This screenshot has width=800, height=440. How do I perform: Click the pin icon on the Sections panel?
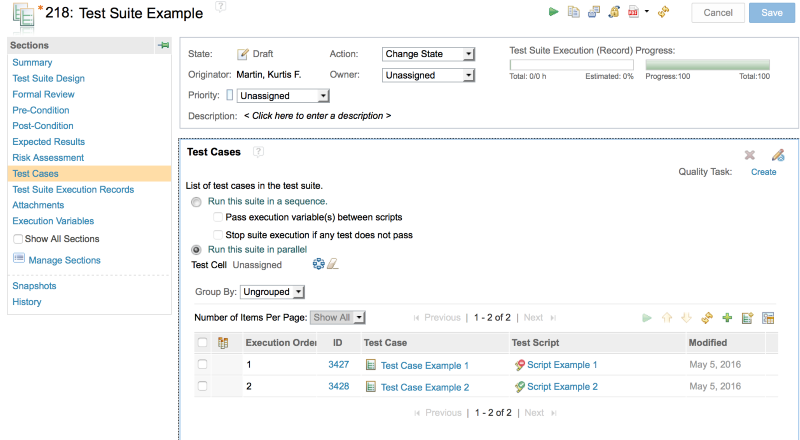click(163, 45)
